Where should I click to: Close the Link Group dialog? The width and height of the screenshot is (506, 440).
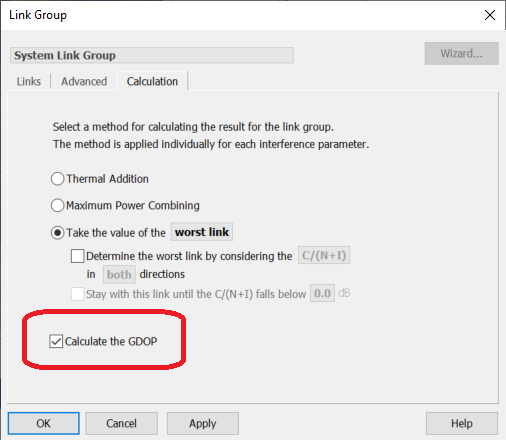coord(490,15)
